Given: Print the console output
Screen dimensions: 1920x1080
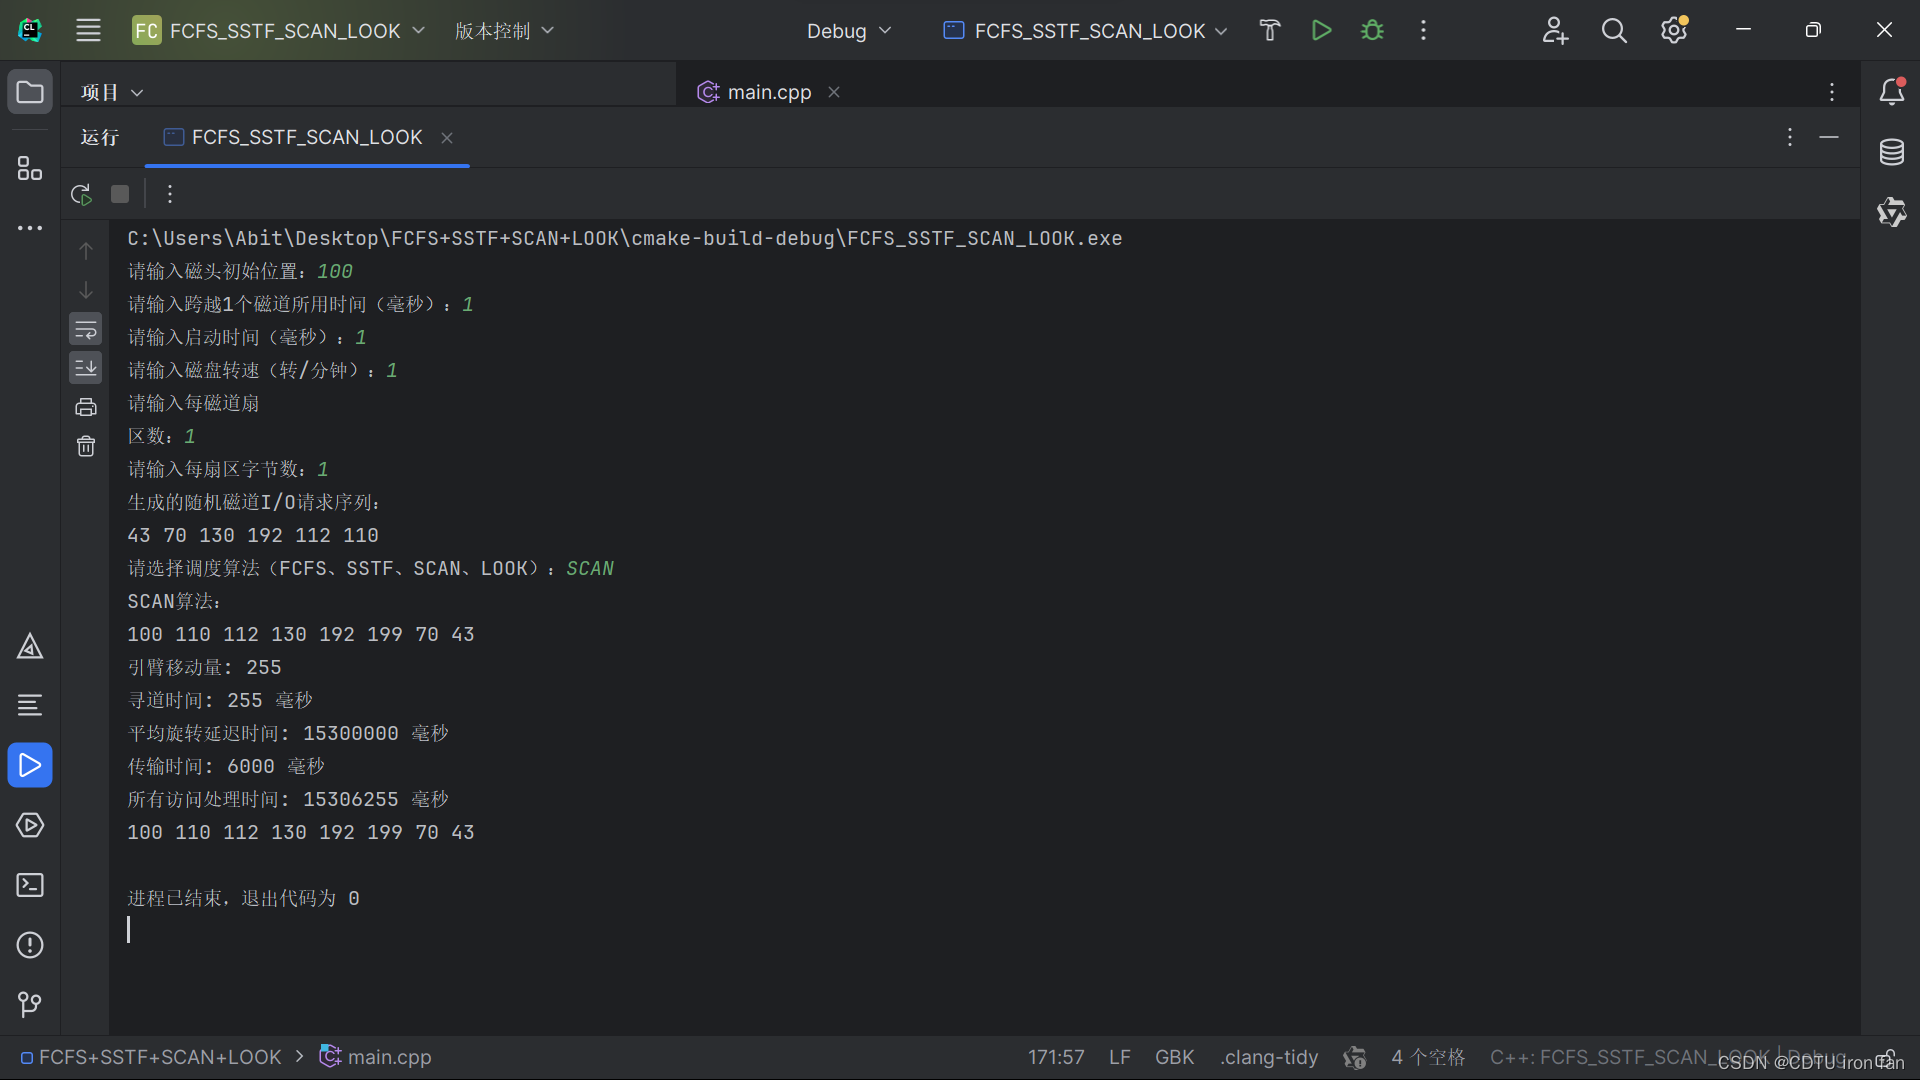Looking at the screenshot, I should click(86, 407).
